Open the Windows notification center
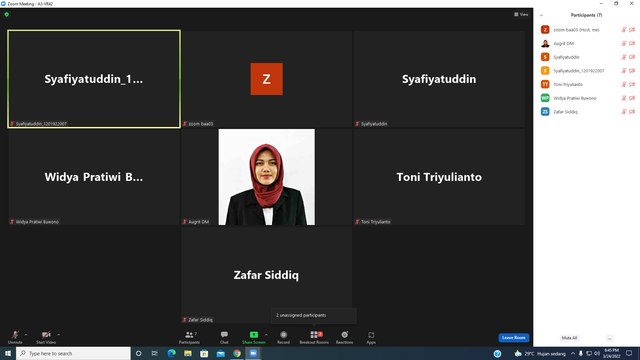The height and width of the screenshot is (360, 640). [x=629, y=353]
